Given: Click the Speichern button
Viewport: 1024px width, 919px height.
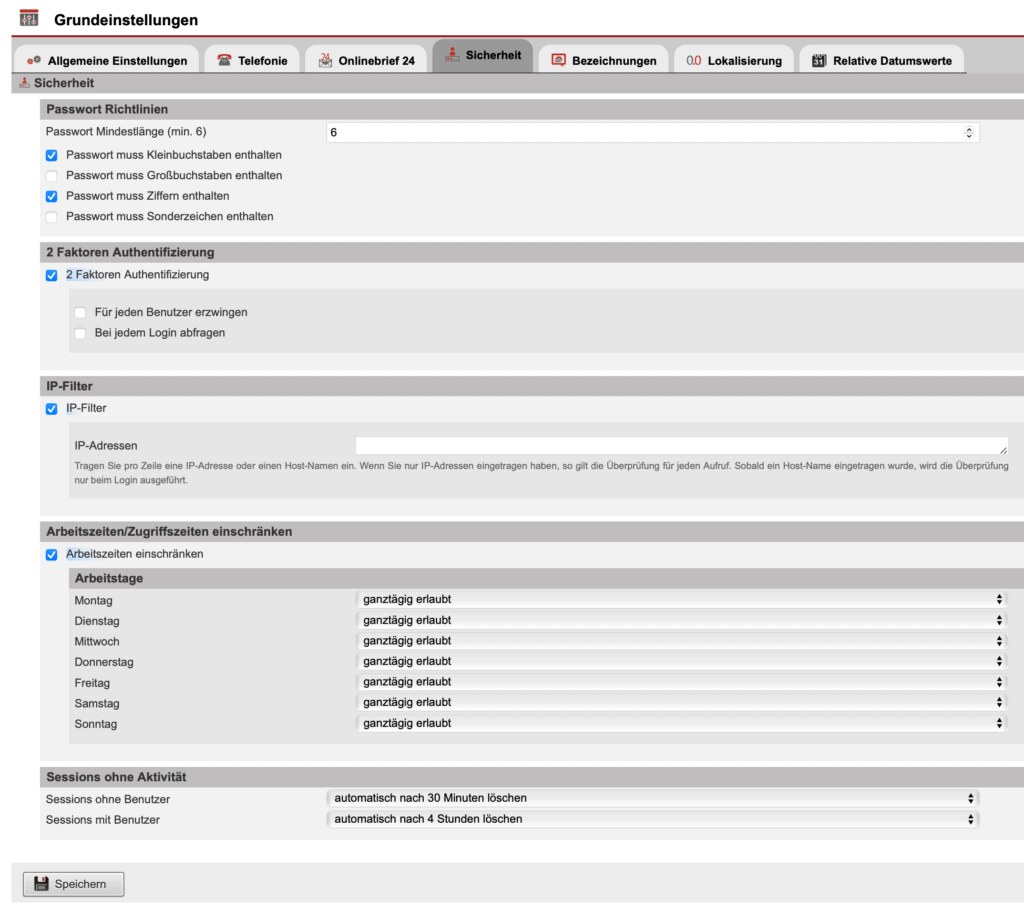Looking at the screenshot, I should [x=72, y=883].
